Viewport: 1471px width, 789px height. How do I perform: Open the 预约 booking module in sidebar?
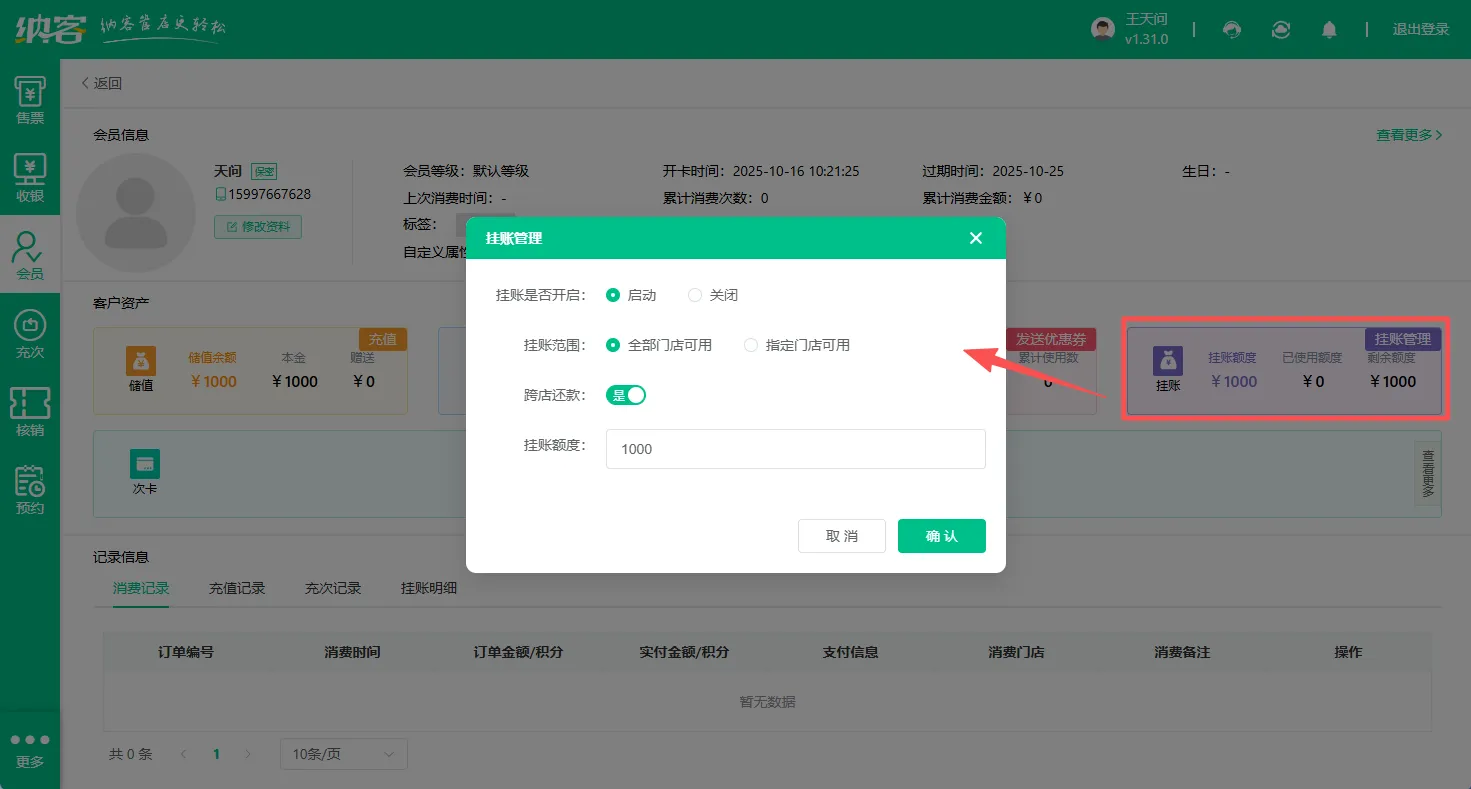(x=30, y=487)
